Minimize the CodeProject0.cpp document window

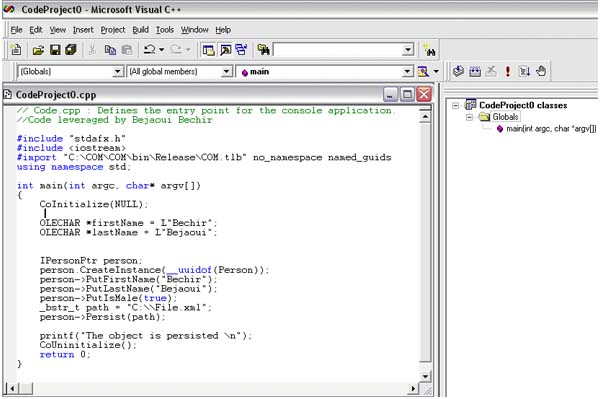click(x=390, y=94)
